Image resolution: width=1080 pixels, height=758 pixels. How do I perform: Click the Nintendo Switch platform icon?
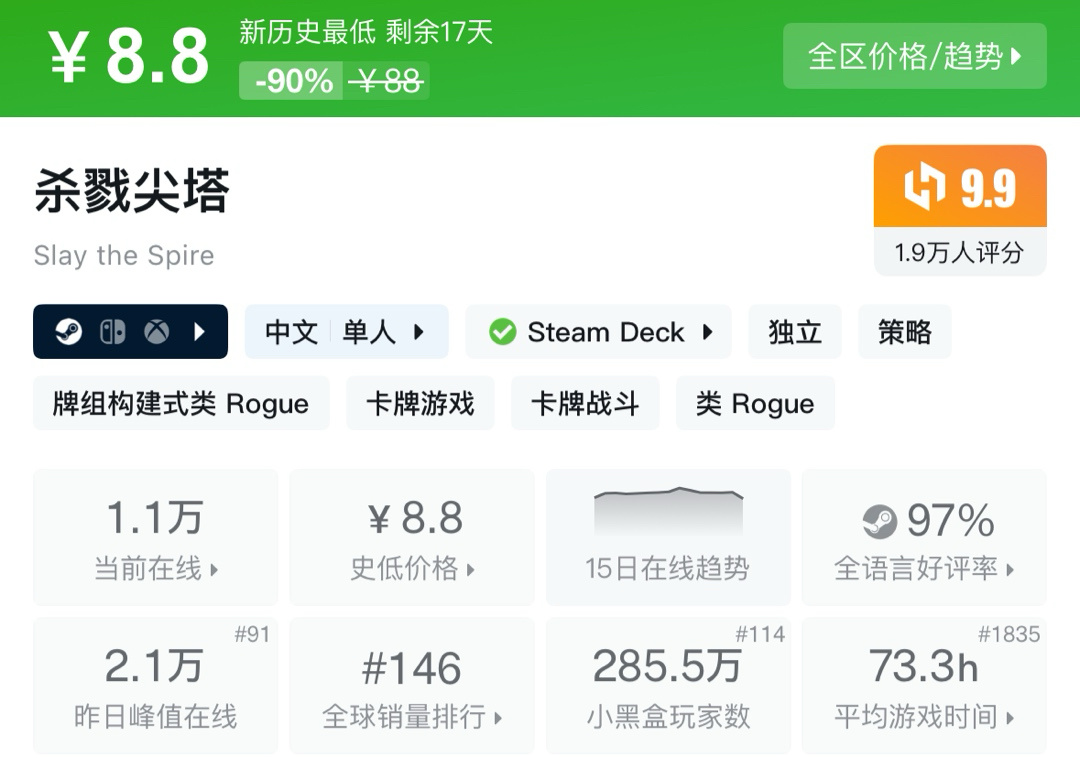(x=112, y=332)
